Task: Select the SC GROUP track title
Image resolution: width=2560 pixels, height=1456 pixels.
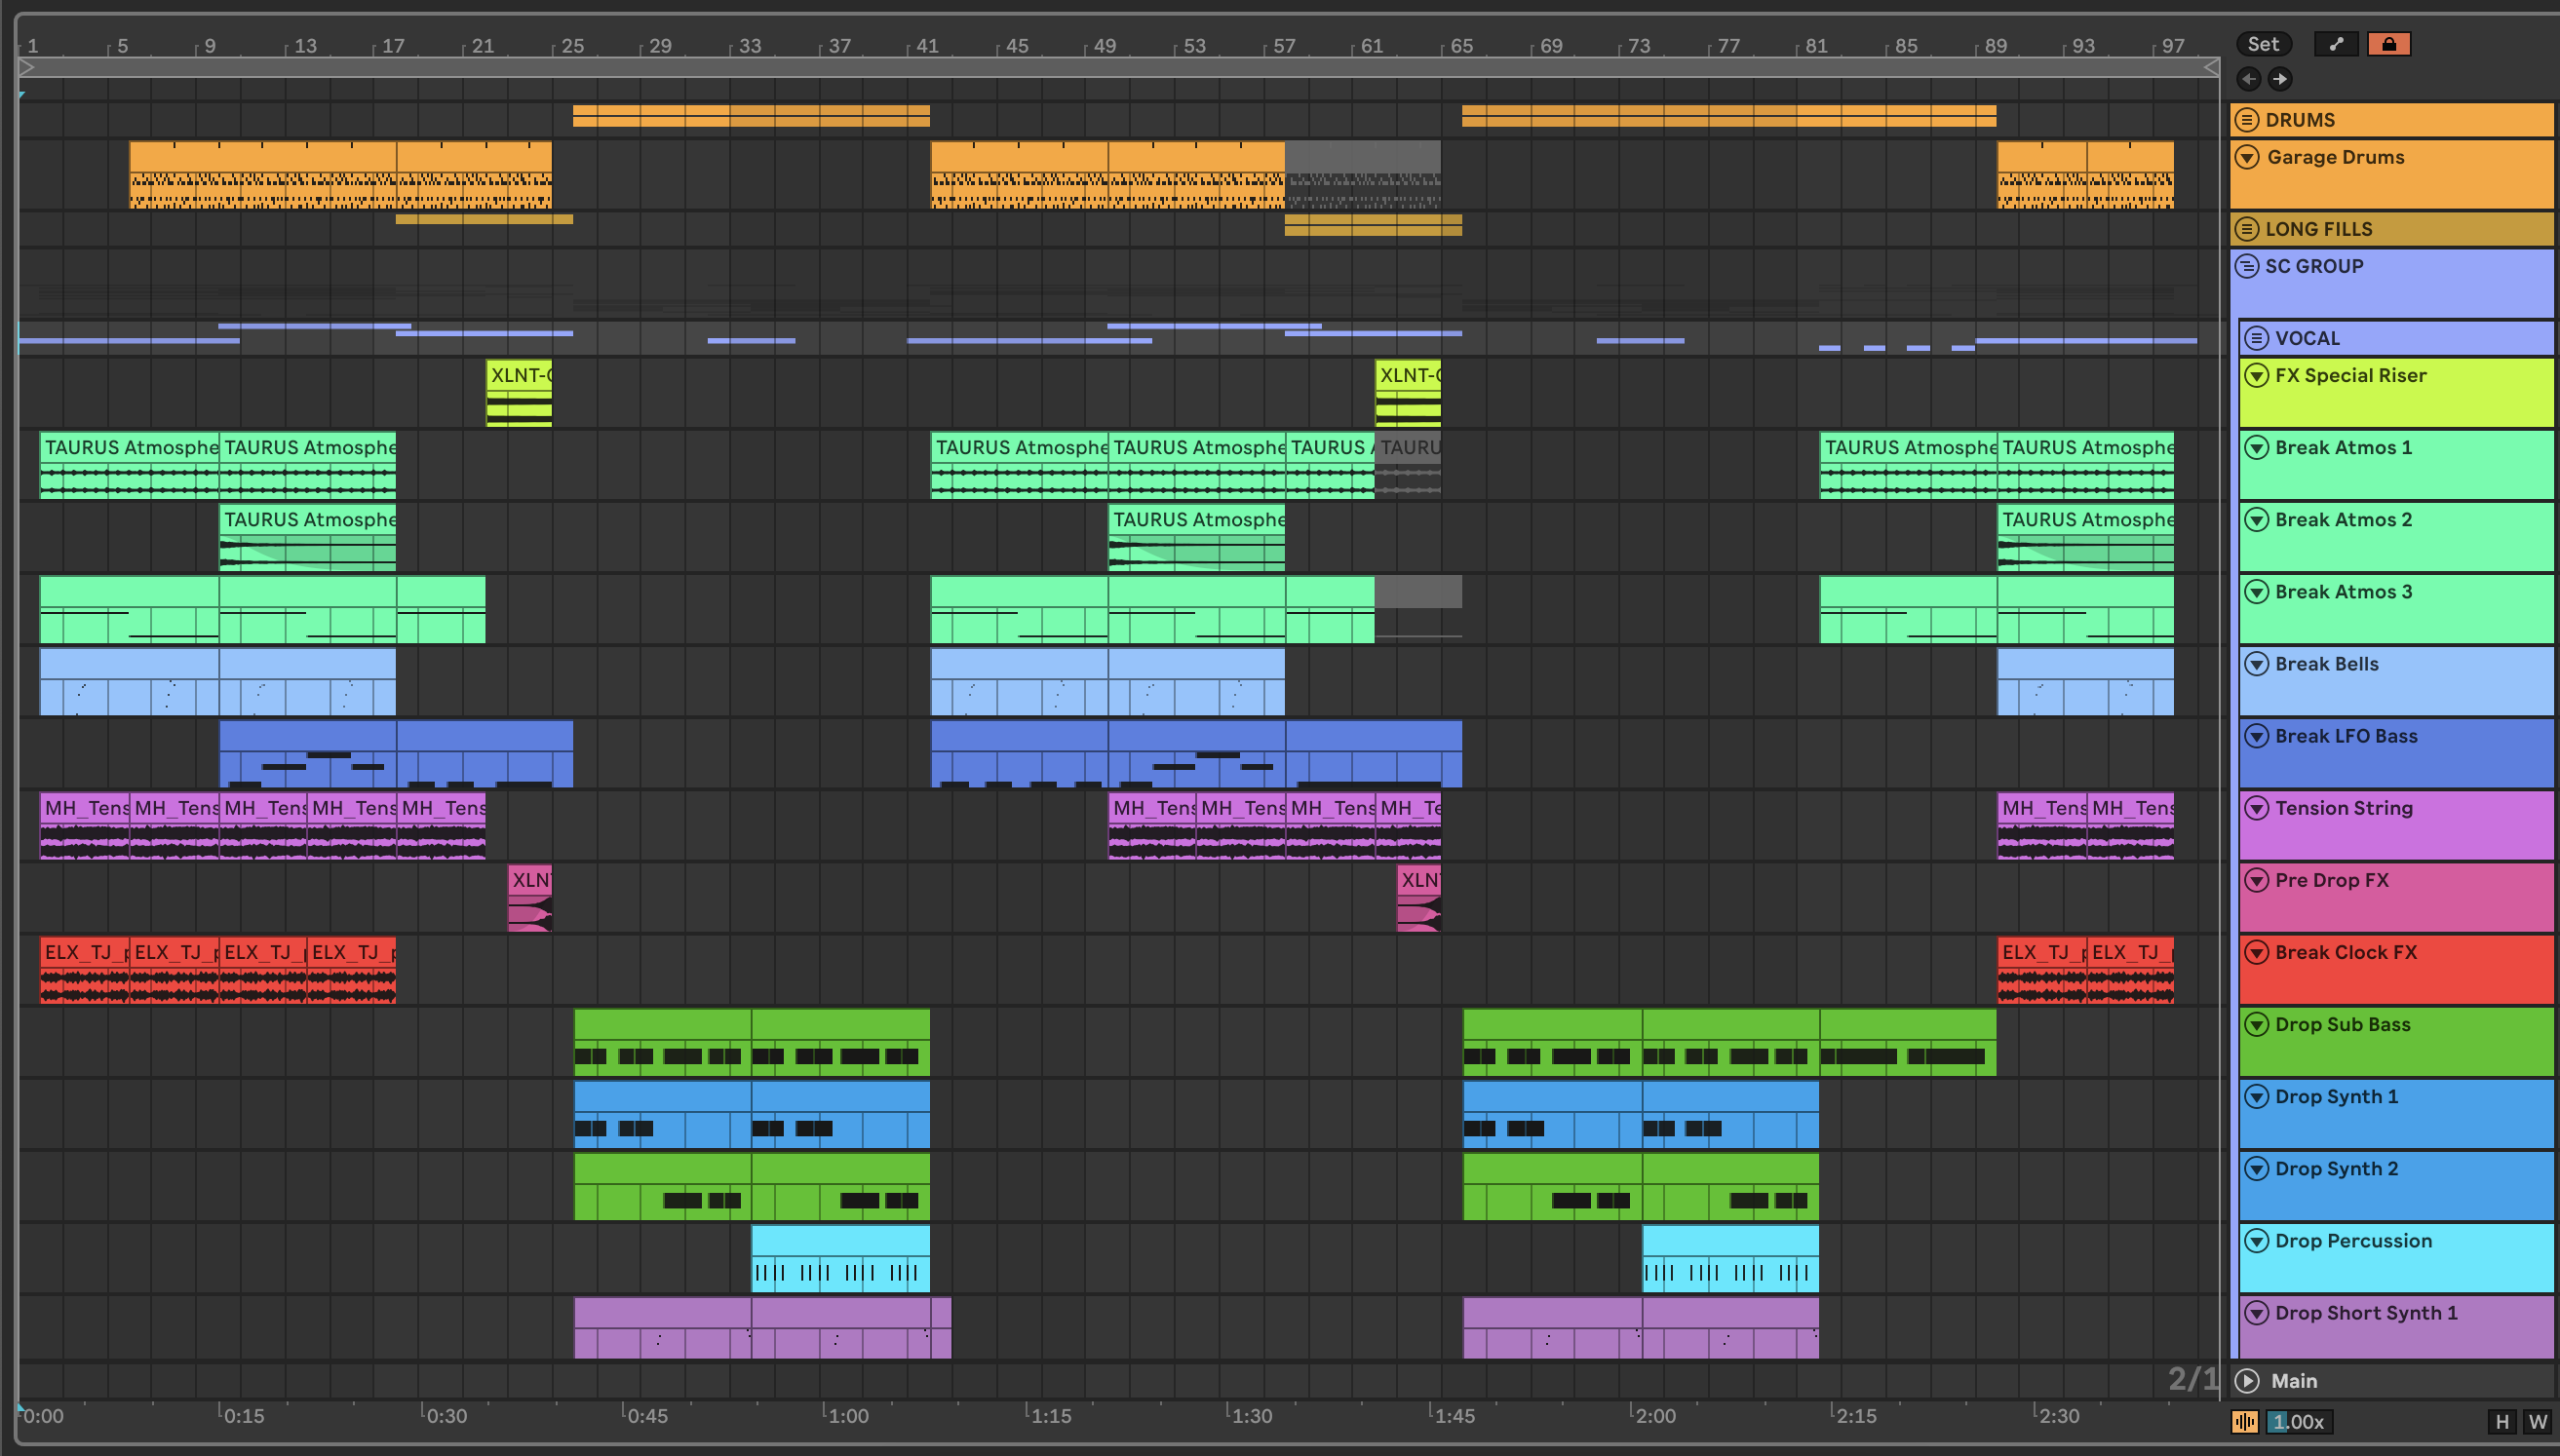Action: point(2314,266)
